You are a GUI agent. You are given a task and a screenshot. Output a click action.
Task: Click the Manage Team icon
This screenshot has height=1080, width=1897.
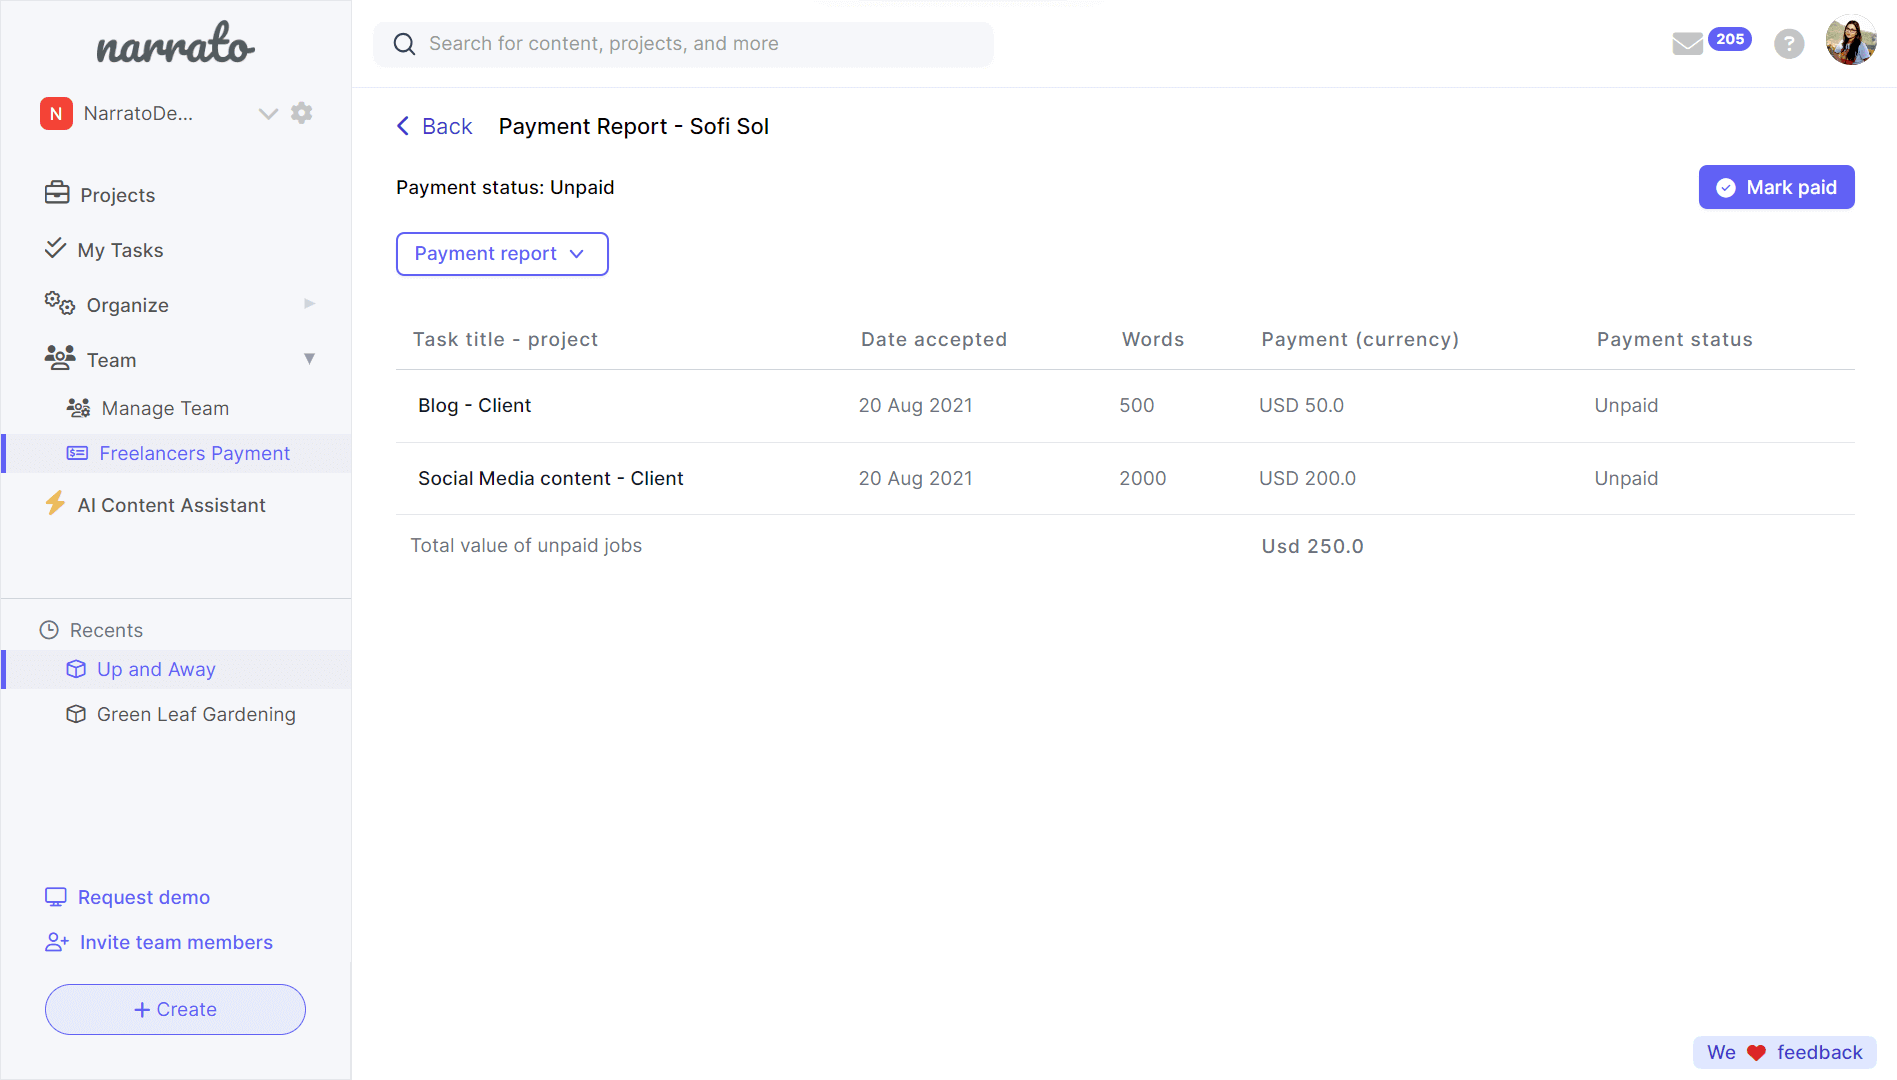[78, 407]
